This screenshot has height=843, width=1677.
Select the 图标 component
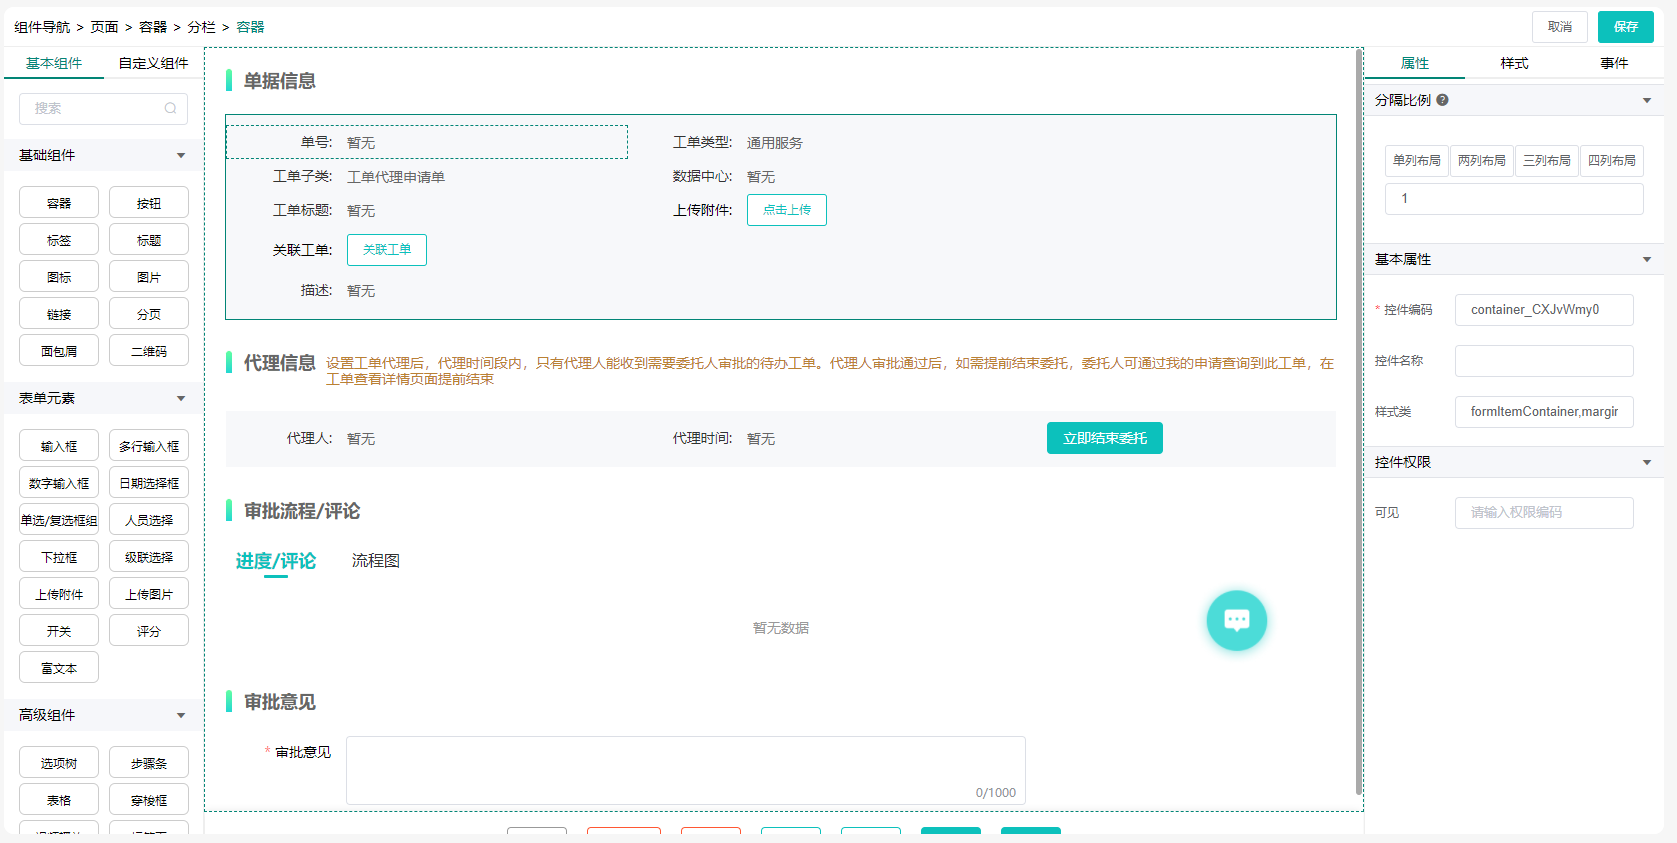click(x=59, y=277)
